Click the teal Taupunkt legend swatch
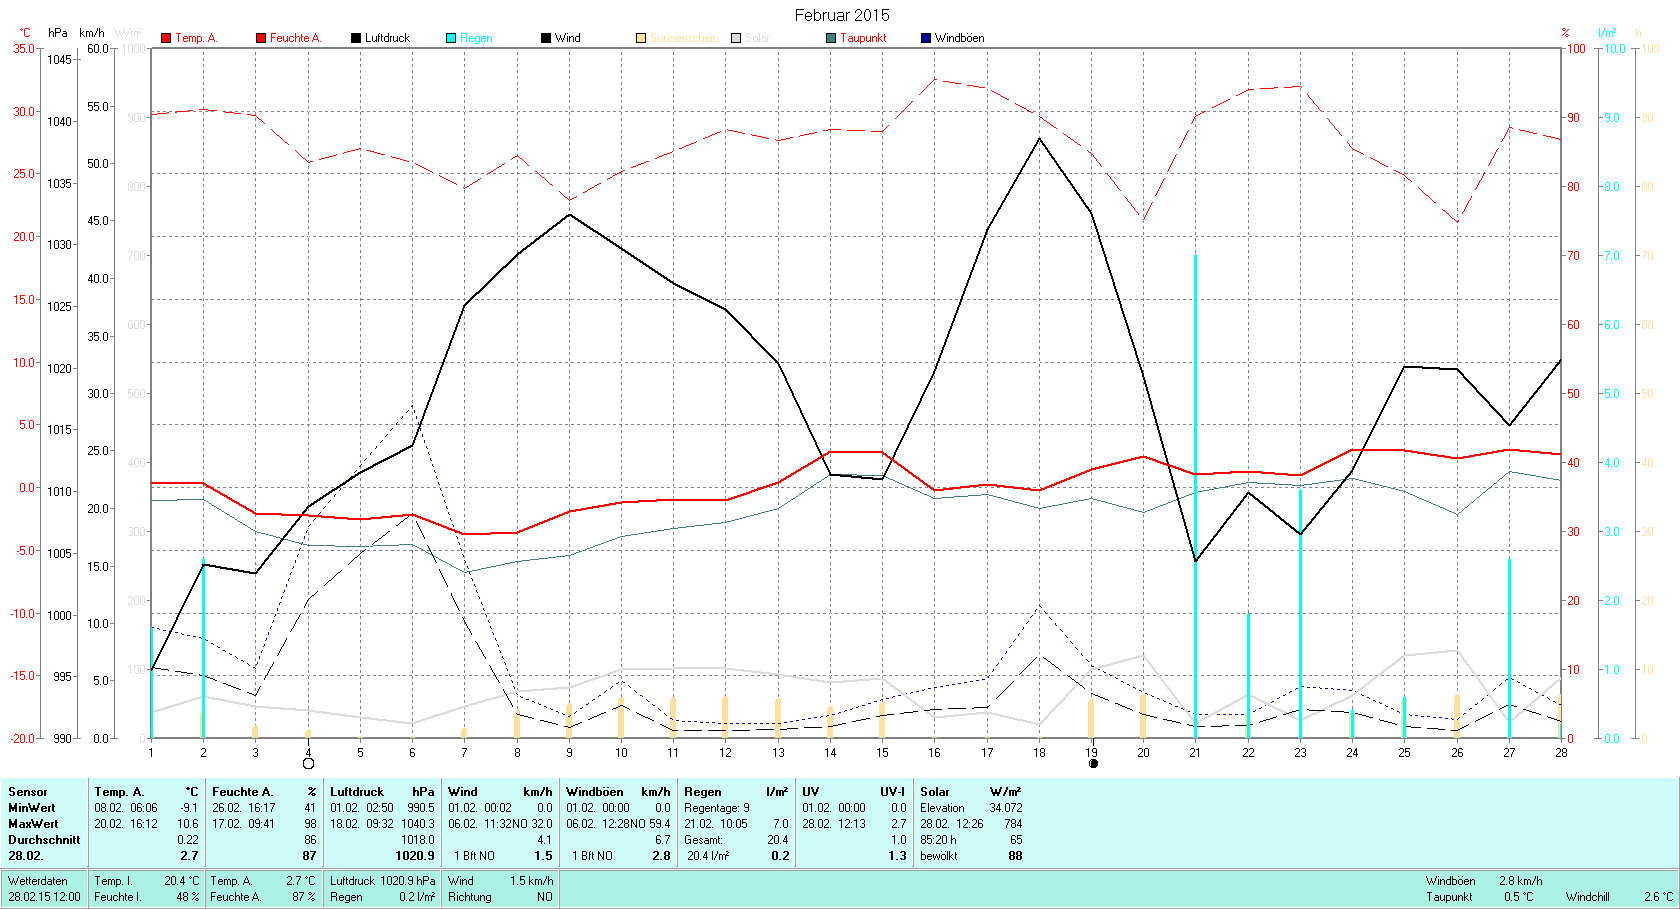Screen dimensions: 1680x909 pos(831,38)
